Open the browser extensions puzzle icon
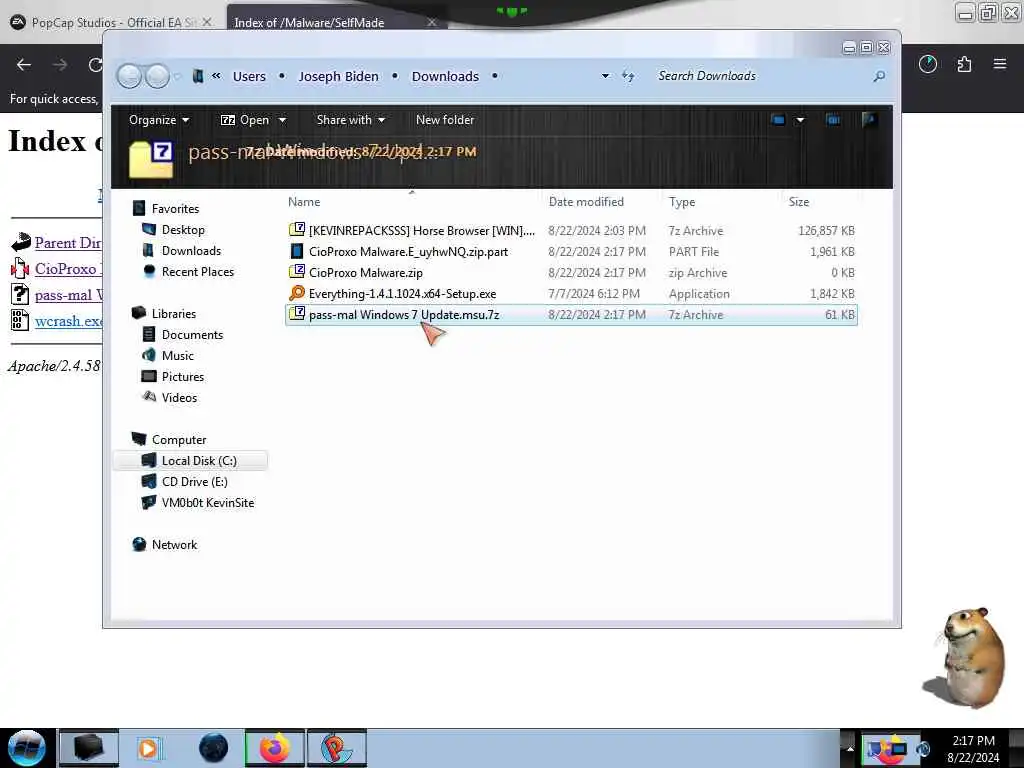 click(x=964, y=64)
